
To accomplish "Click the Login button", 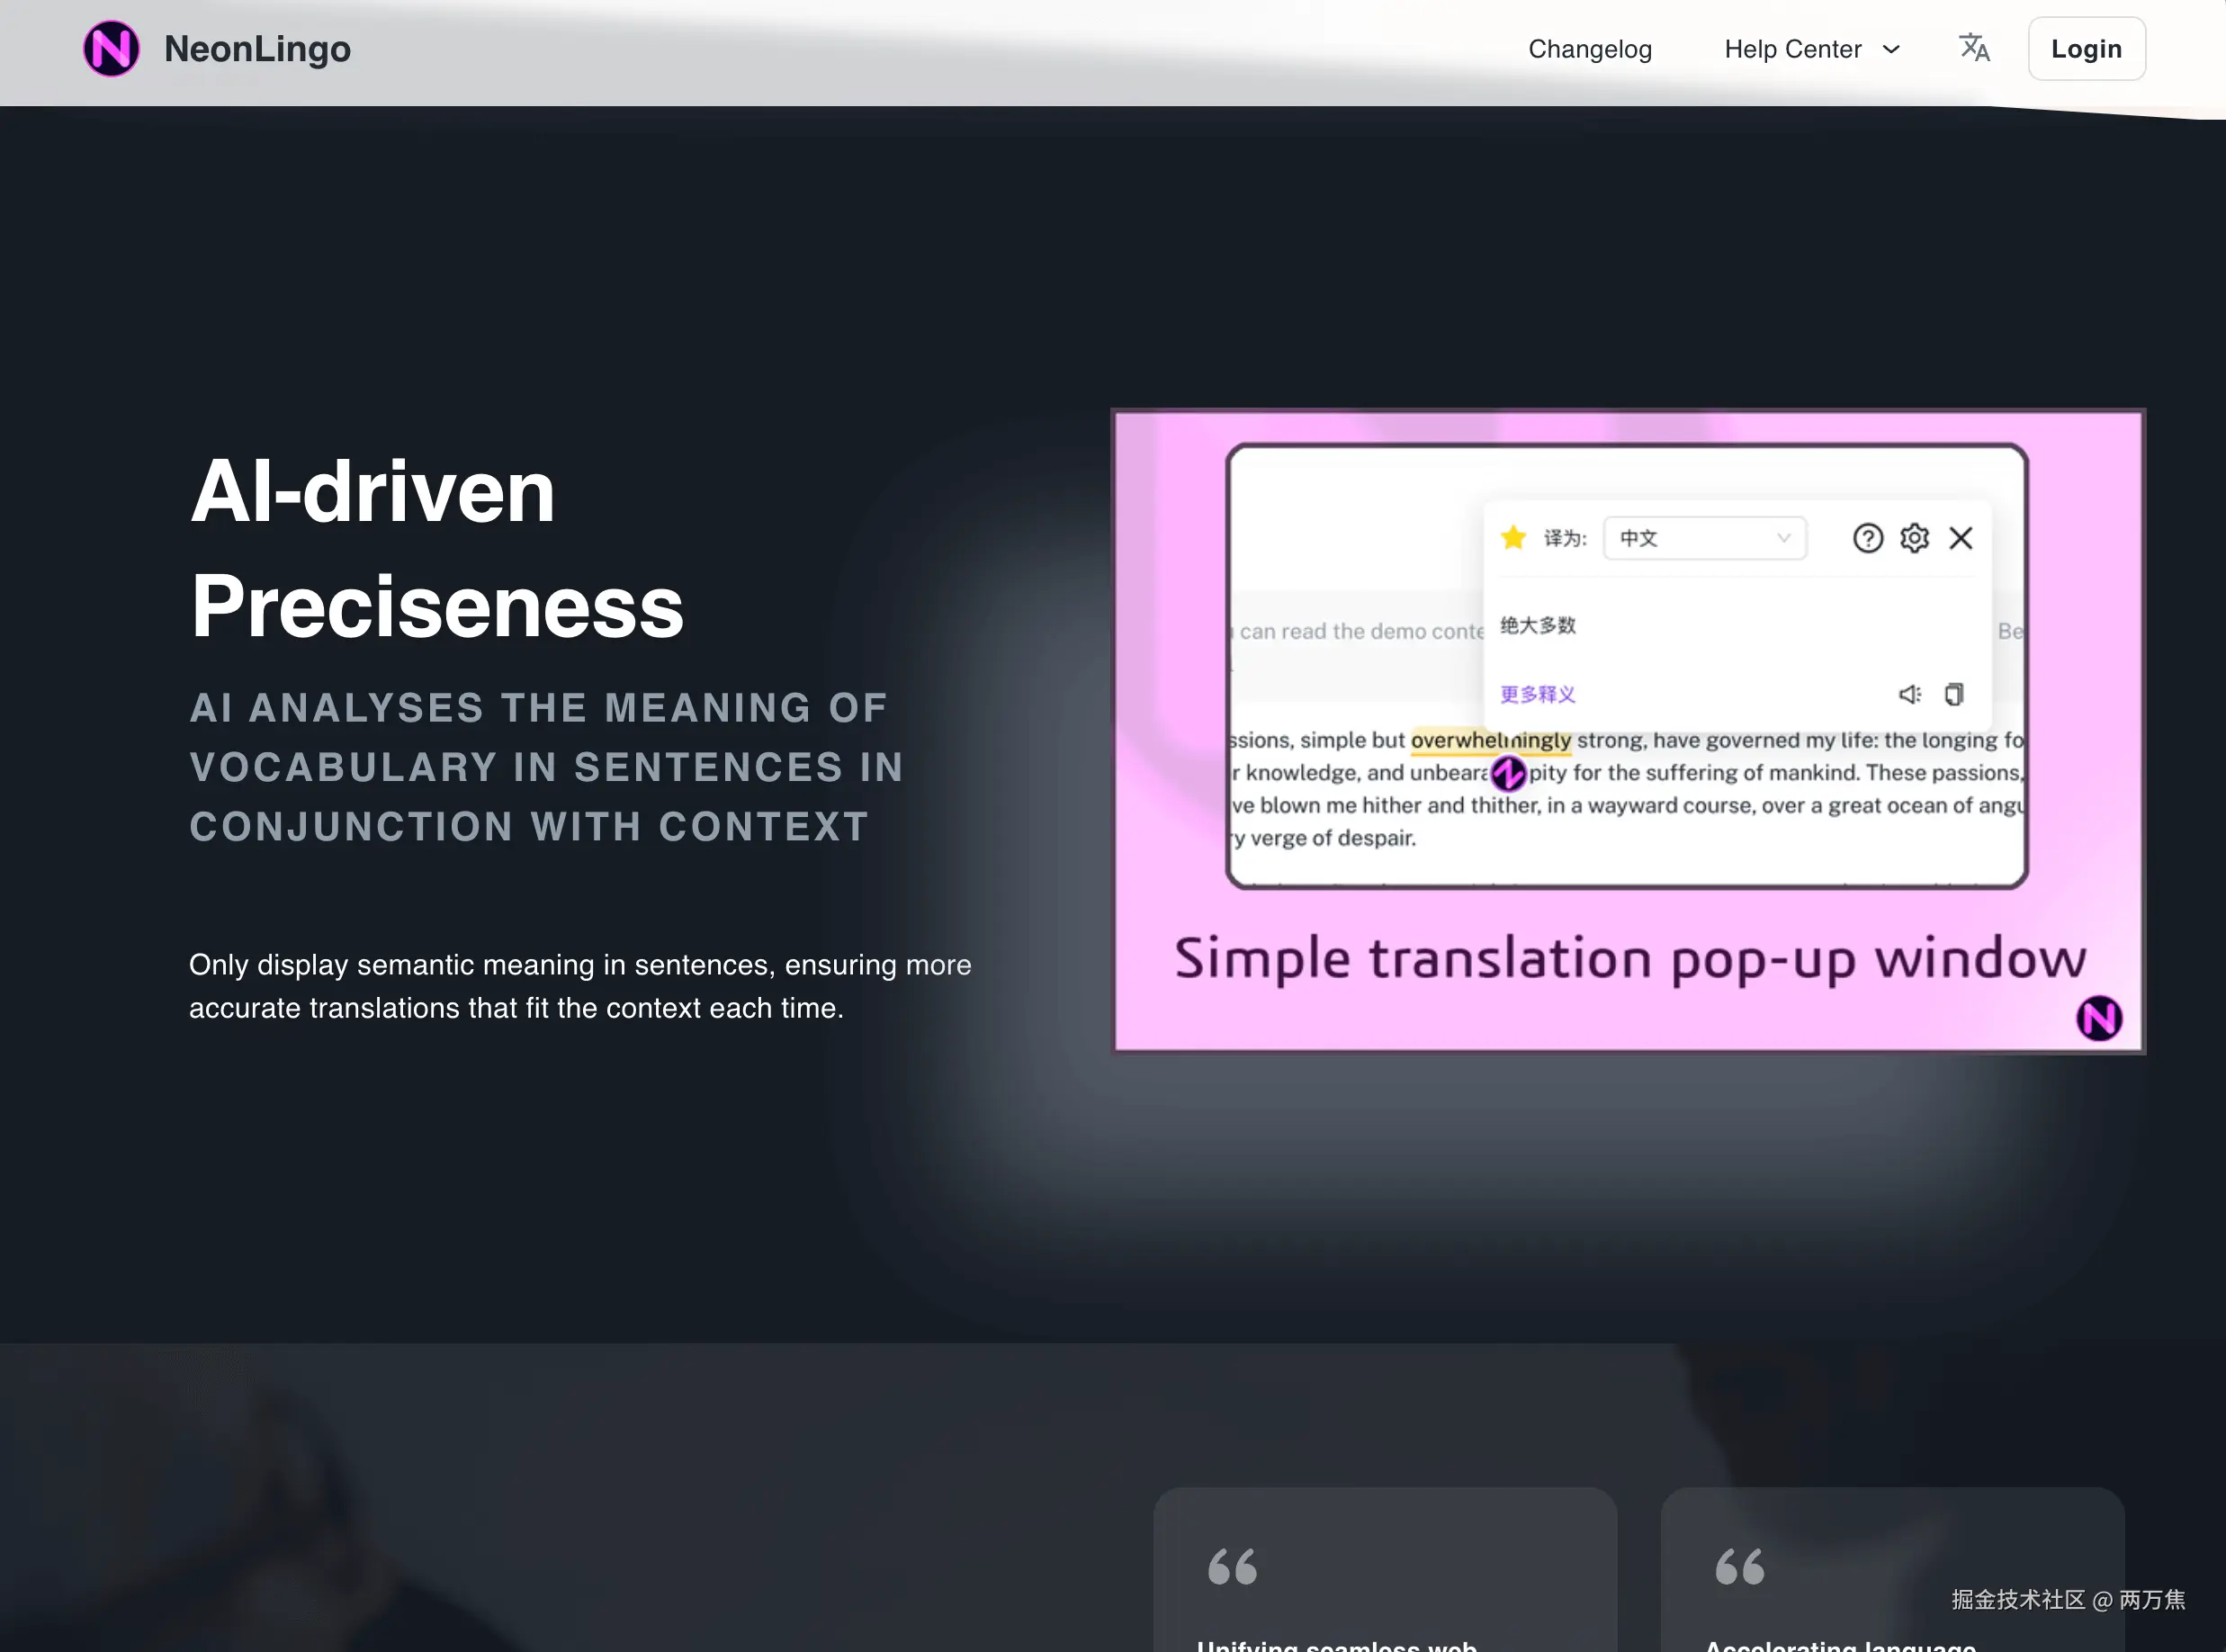I will (x=2086, y=49).
